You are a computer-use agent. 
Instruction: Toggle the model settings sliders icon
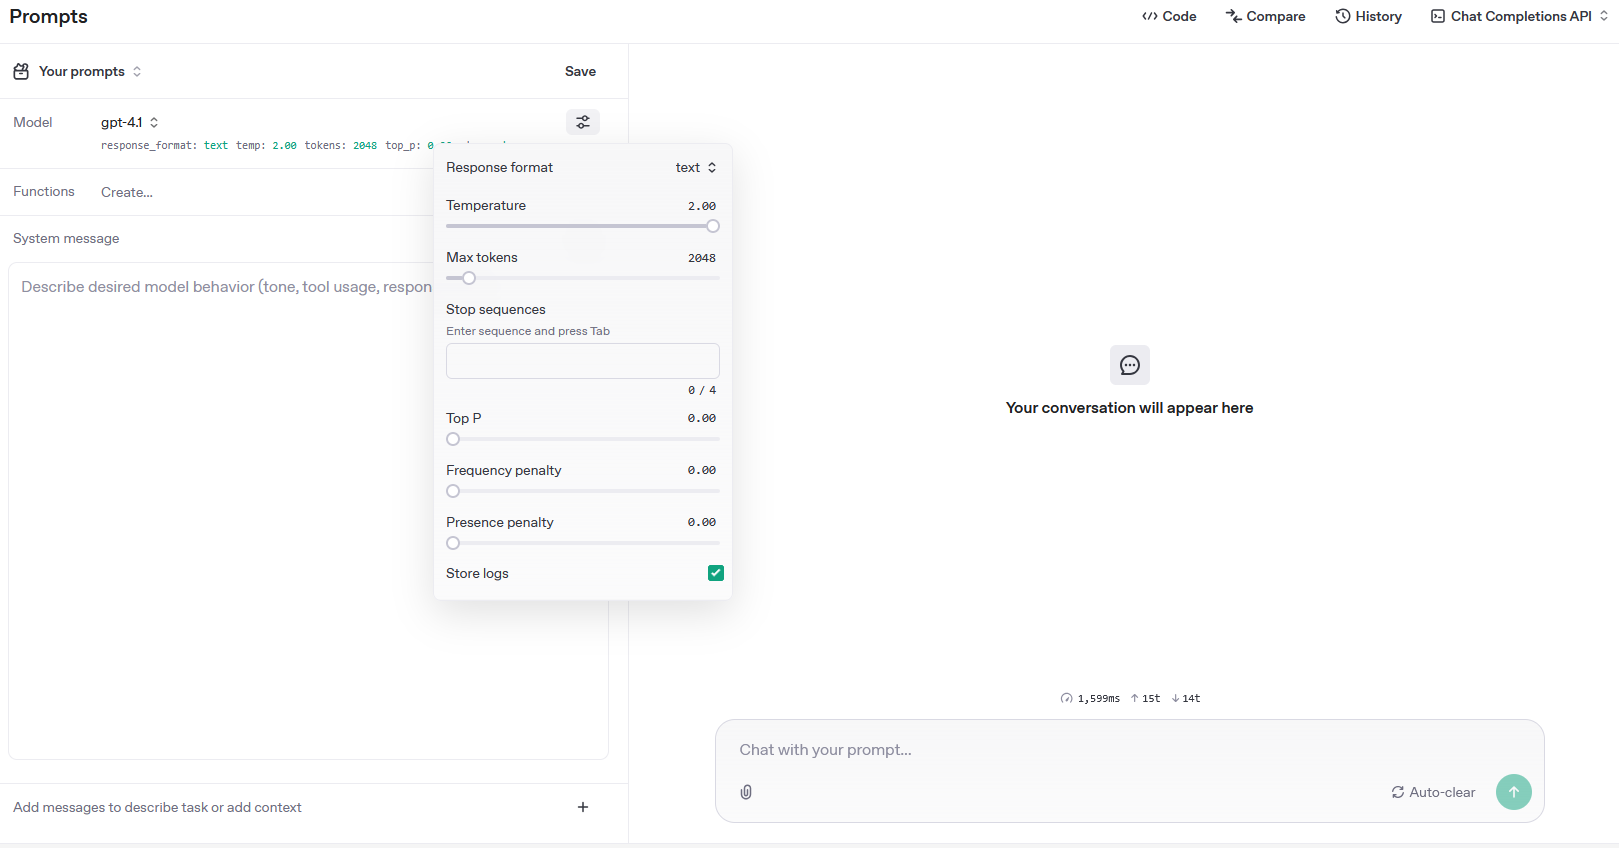point(583,122)
